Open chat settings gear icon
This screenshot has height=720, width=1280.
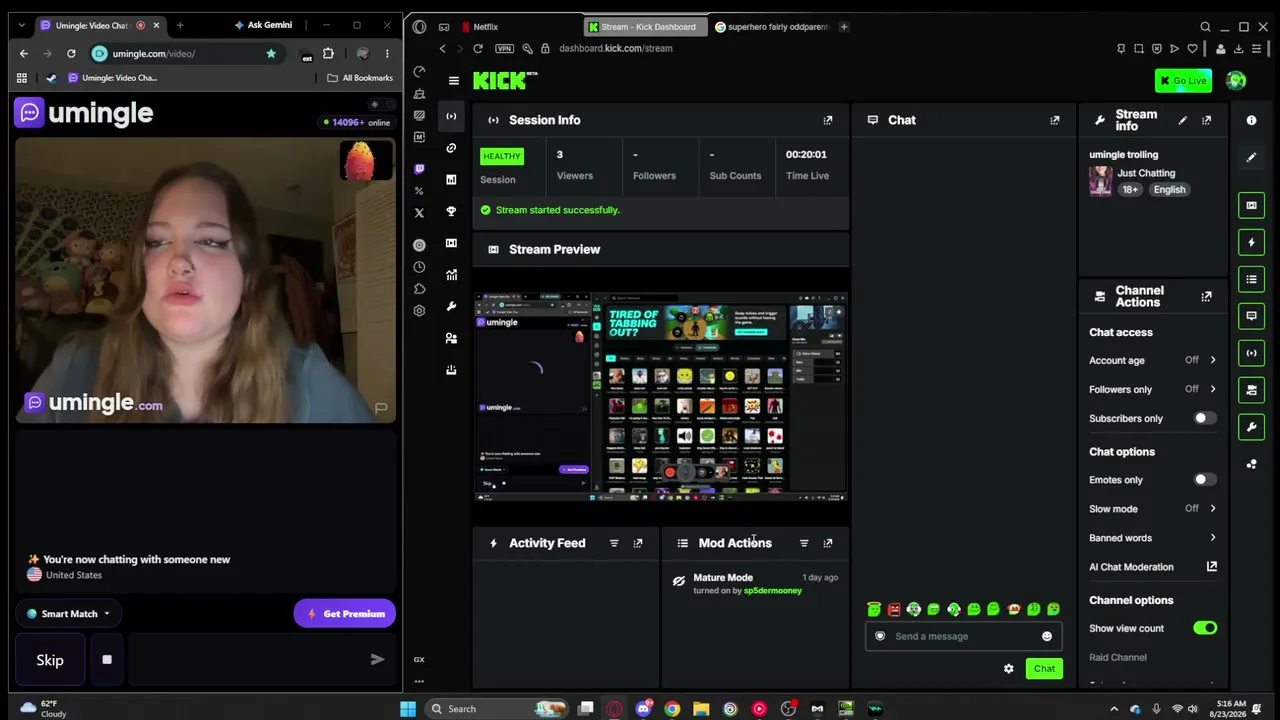(x=1009, y=669)
